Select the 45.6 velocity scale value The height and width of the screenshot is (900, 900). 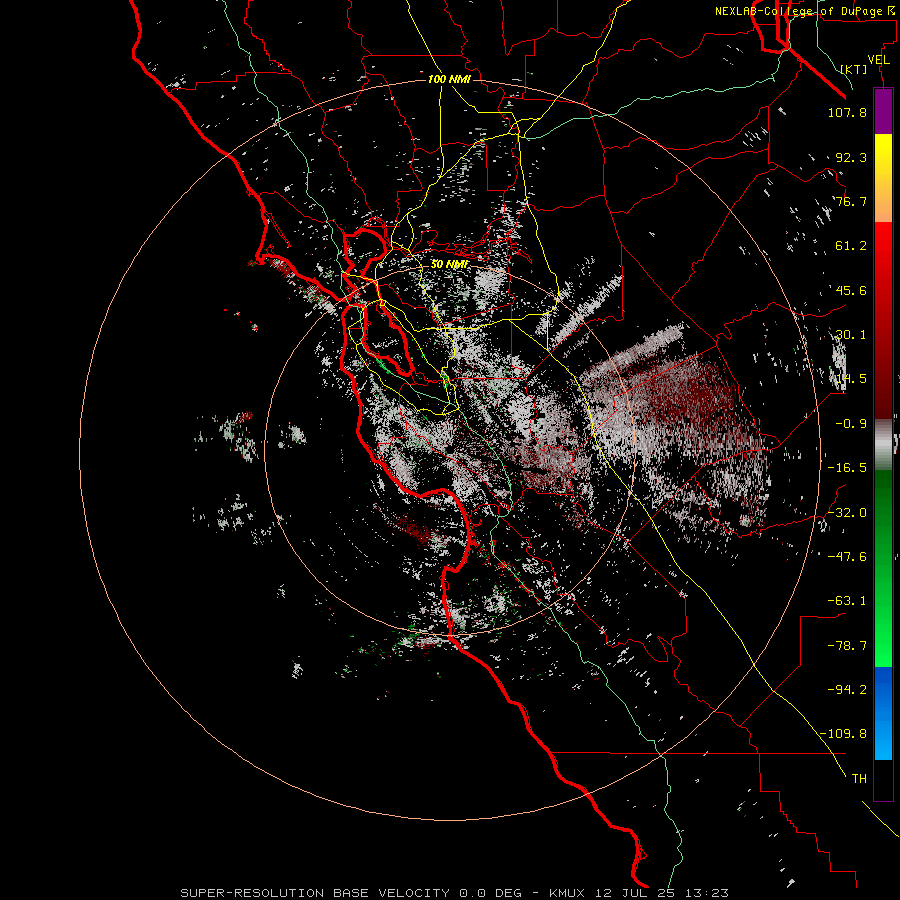(851, 290)
